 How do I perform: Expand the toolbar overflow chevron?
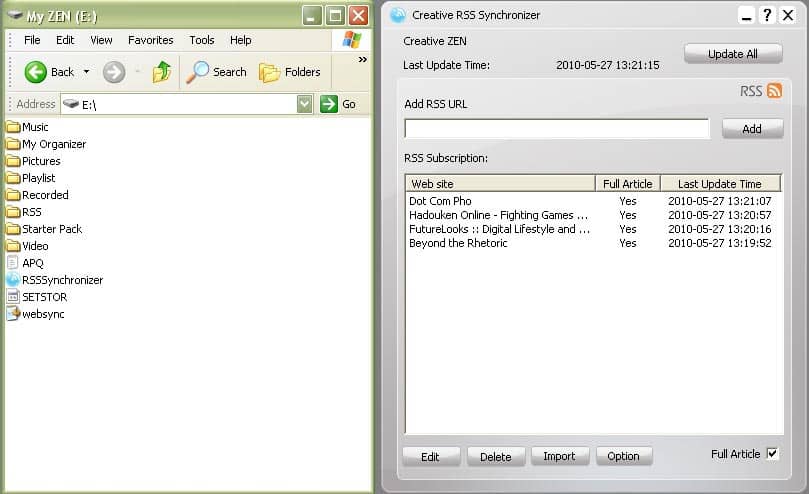pyautogui.click(x=362, y=60)
